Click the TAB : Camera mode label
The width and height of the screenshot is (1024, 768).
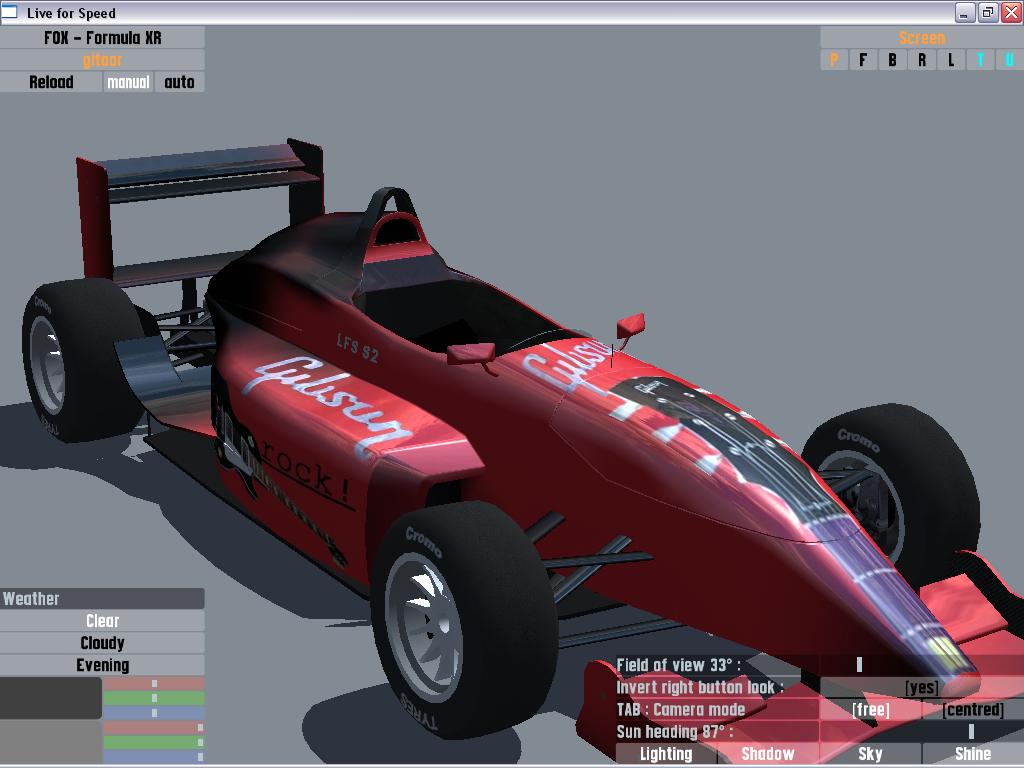tap(681, 709)
